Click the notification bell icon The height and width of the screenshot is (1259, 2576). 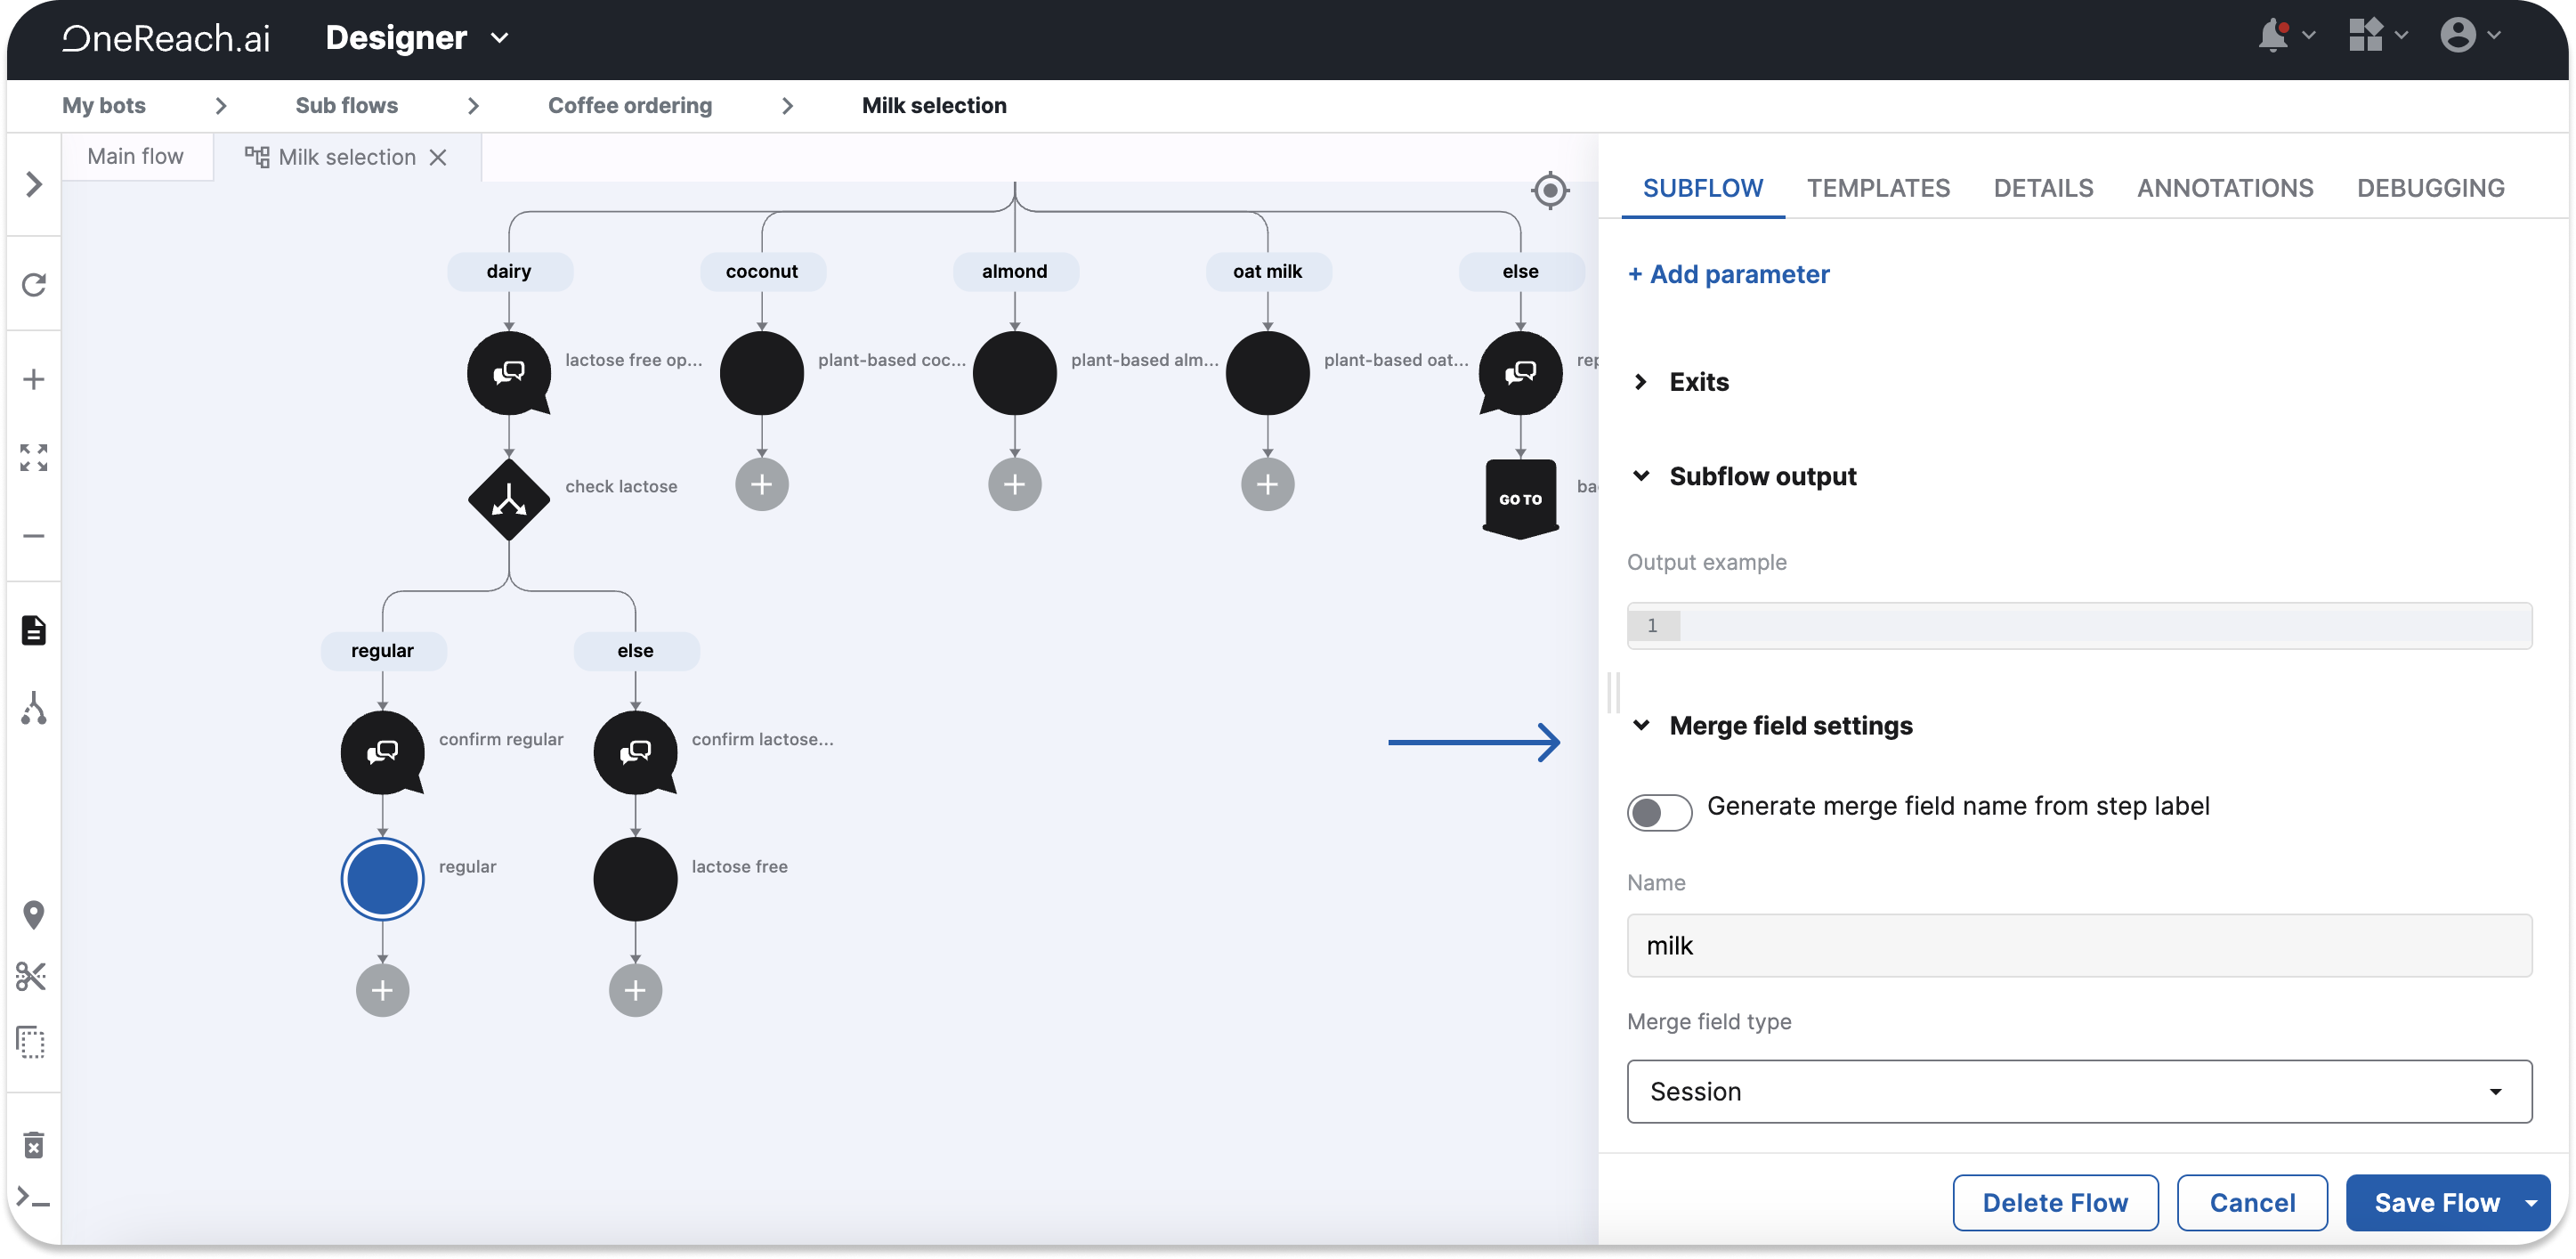point(2273,36)
